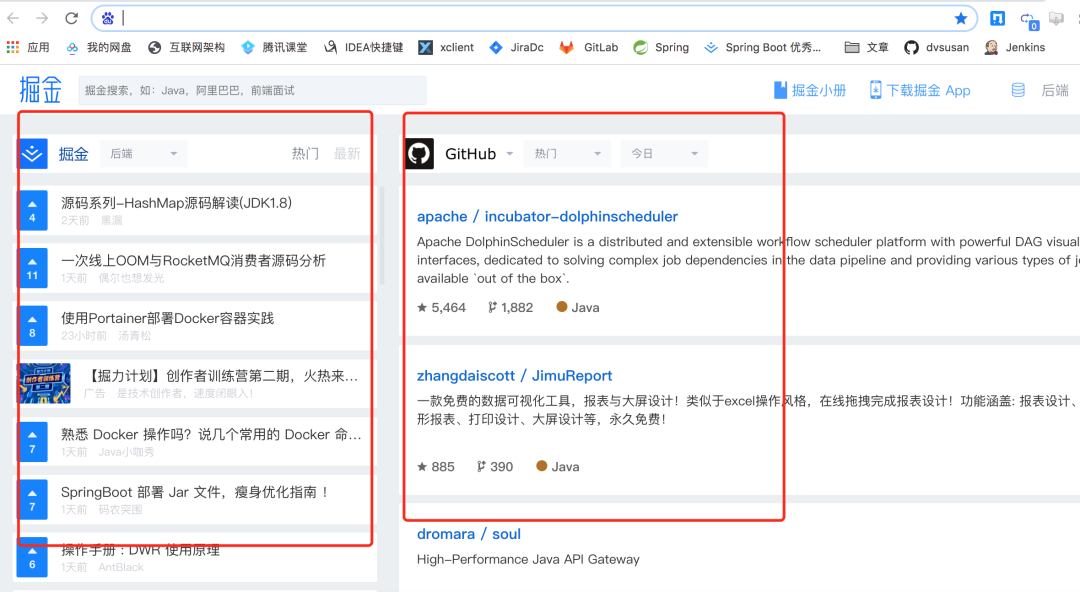The image size is (1080, 592).
Task: Open SpringBoot 部署 Jar 文件 article
Action: point(194,492)
